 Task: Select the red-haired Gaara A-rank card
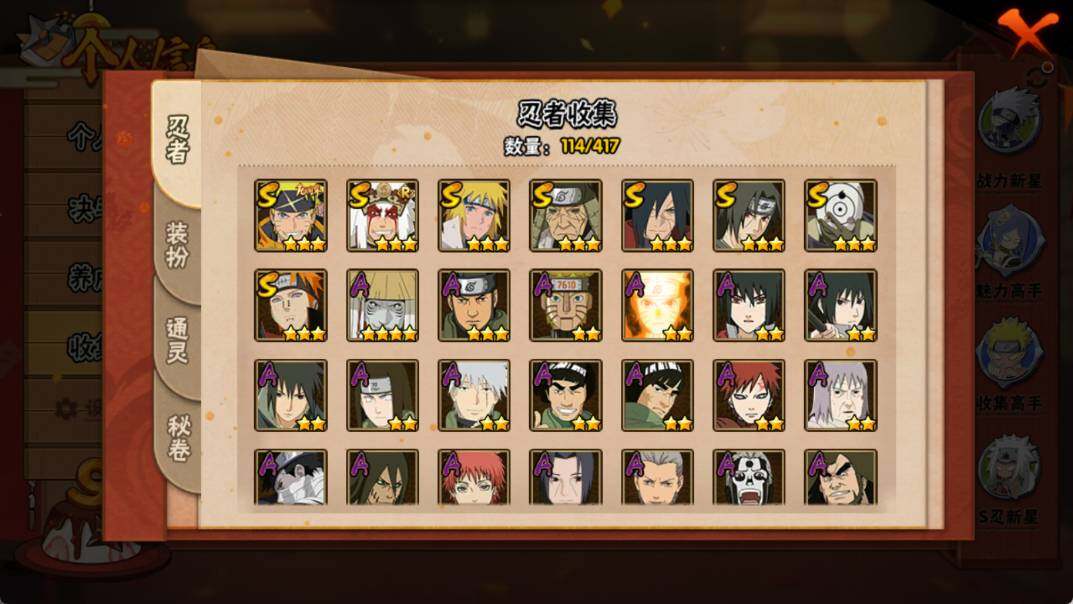[x=749, y=395]
